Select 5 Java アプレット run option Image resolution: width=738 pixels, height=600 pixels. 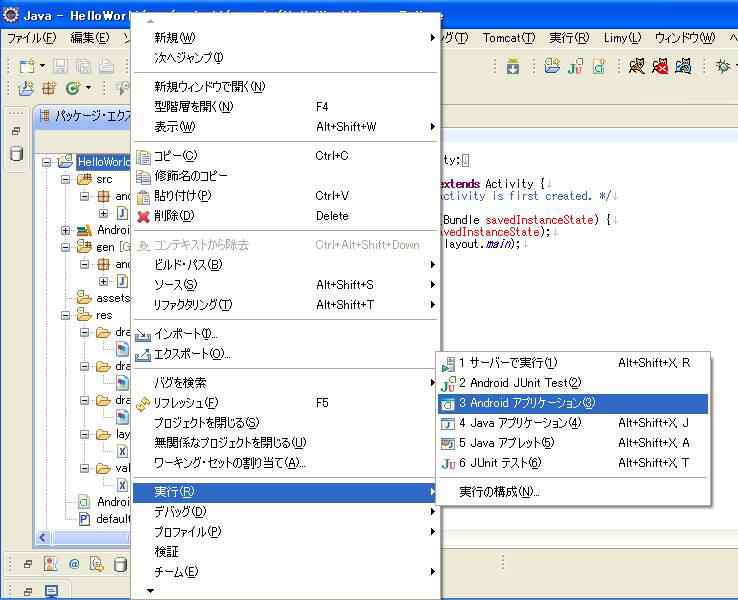(572, 443)
